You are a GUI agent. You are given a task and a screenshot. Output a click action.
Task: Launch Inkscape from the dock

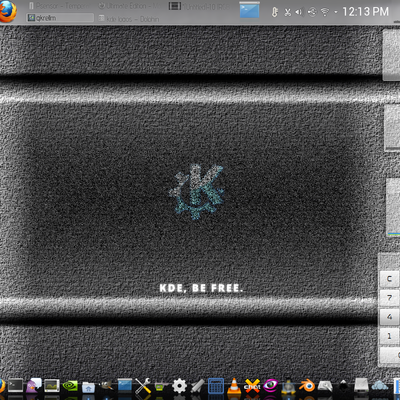(343, 386)
